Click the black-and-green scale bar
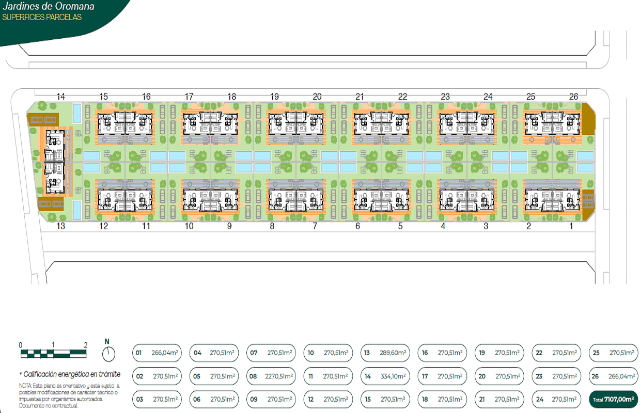The height and width of the screenshot is (413, 640). pos(52,352)
